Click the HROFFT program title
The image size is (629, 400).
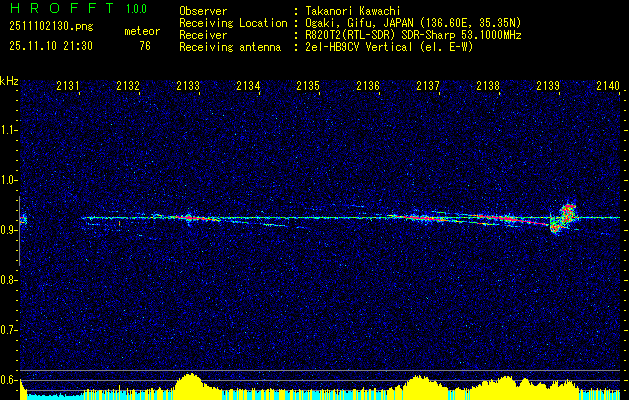coord(62,8)
